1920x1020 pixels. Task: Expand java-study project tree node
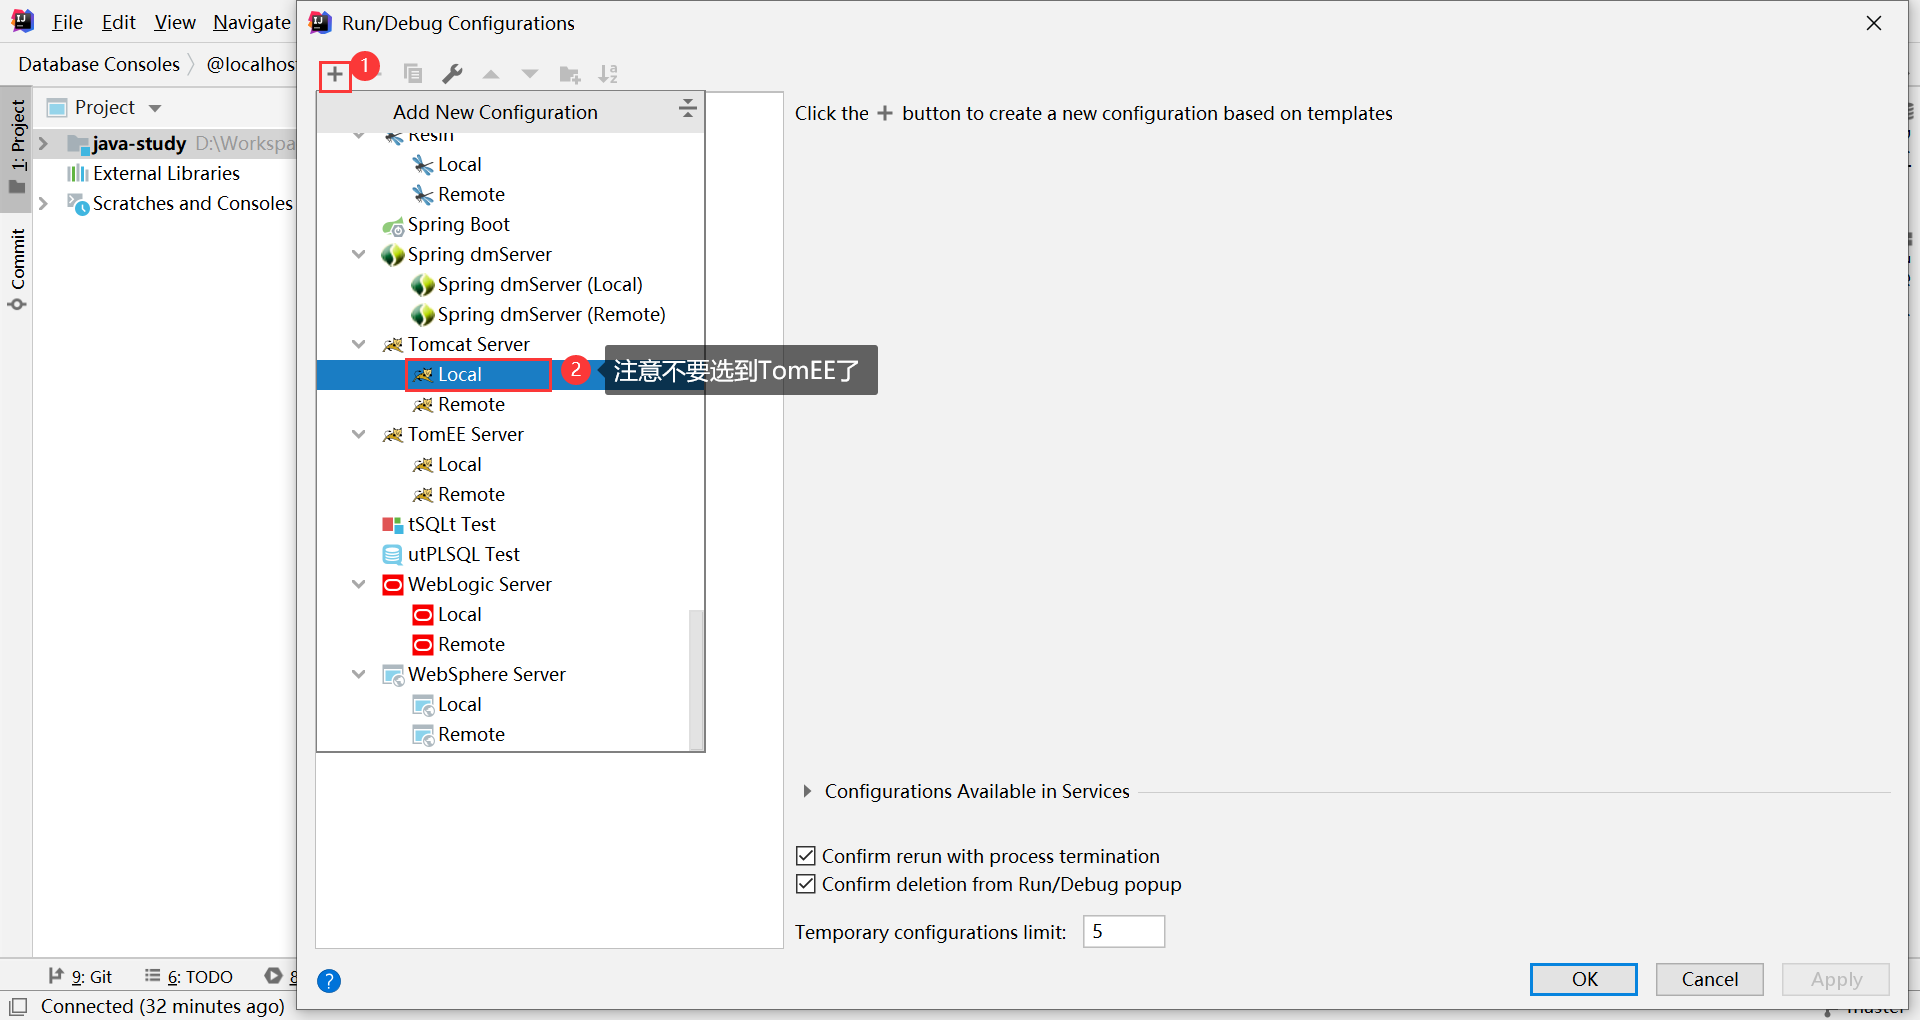tap(43, 143)
